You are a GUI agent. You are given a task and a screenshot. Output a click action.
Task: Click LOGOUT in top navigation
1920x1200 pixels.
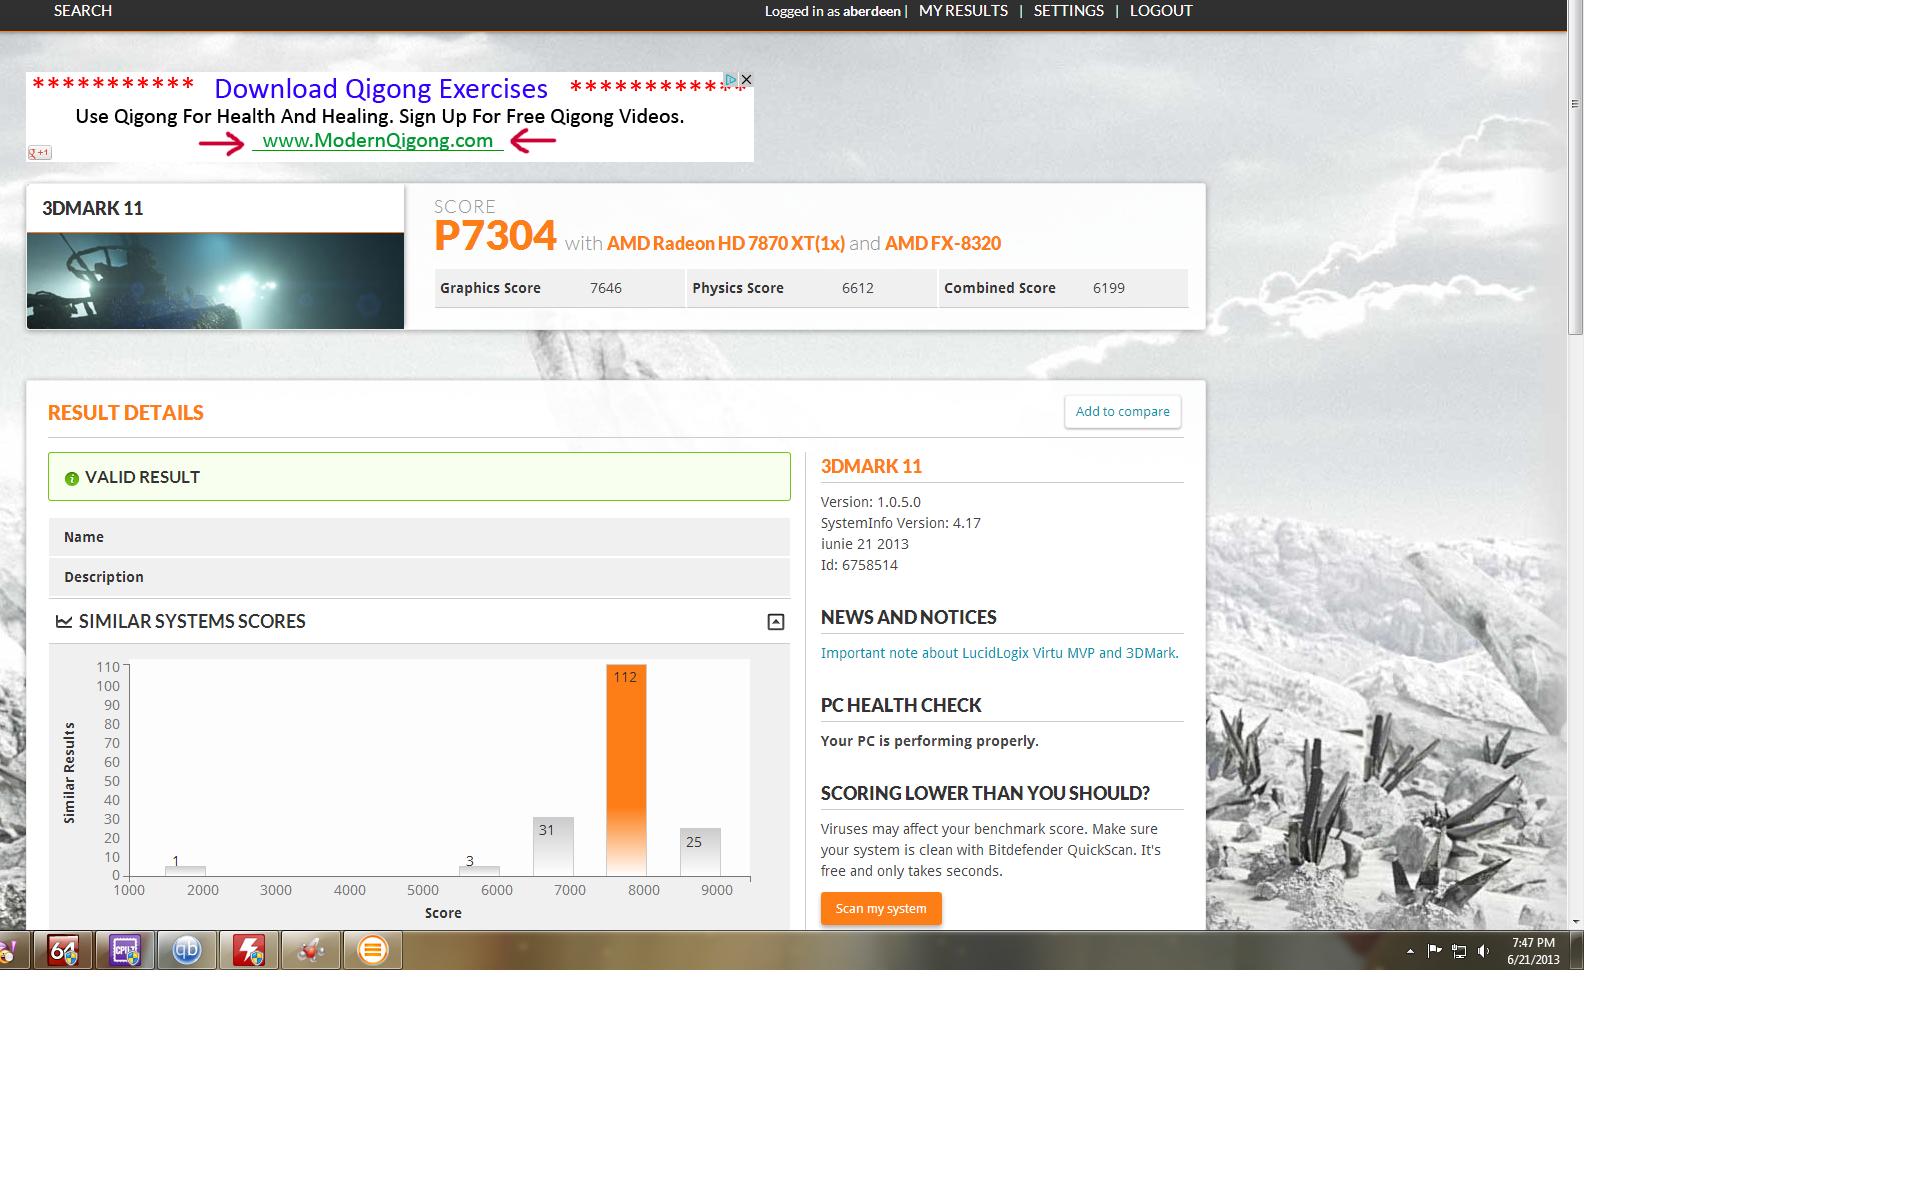[1161, 11]
